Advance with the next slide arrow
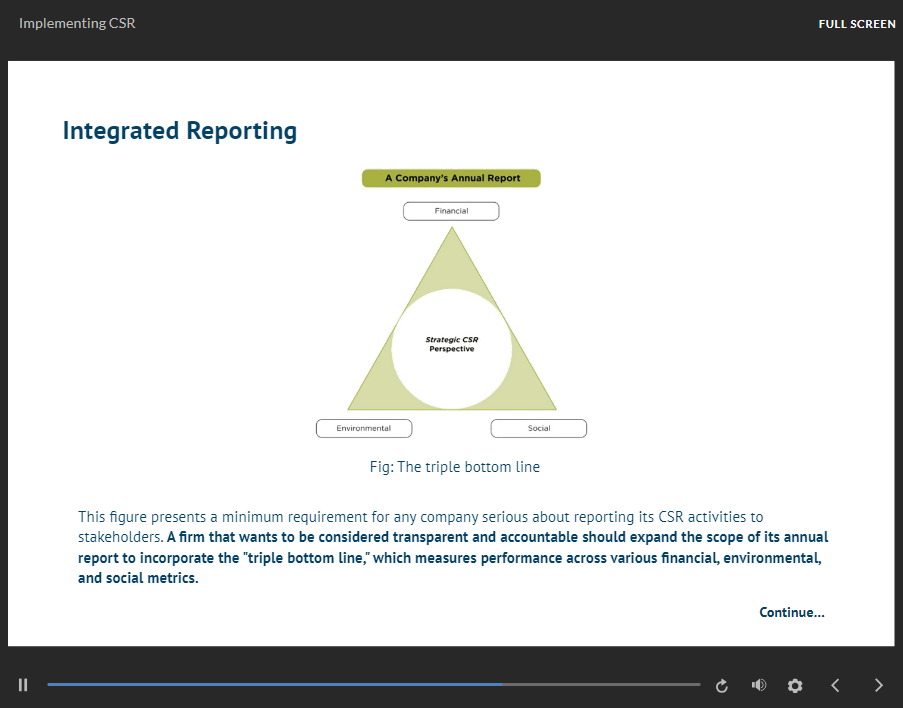Image resolution: width=903 pixels, height=708 pixels. [878, 685]
